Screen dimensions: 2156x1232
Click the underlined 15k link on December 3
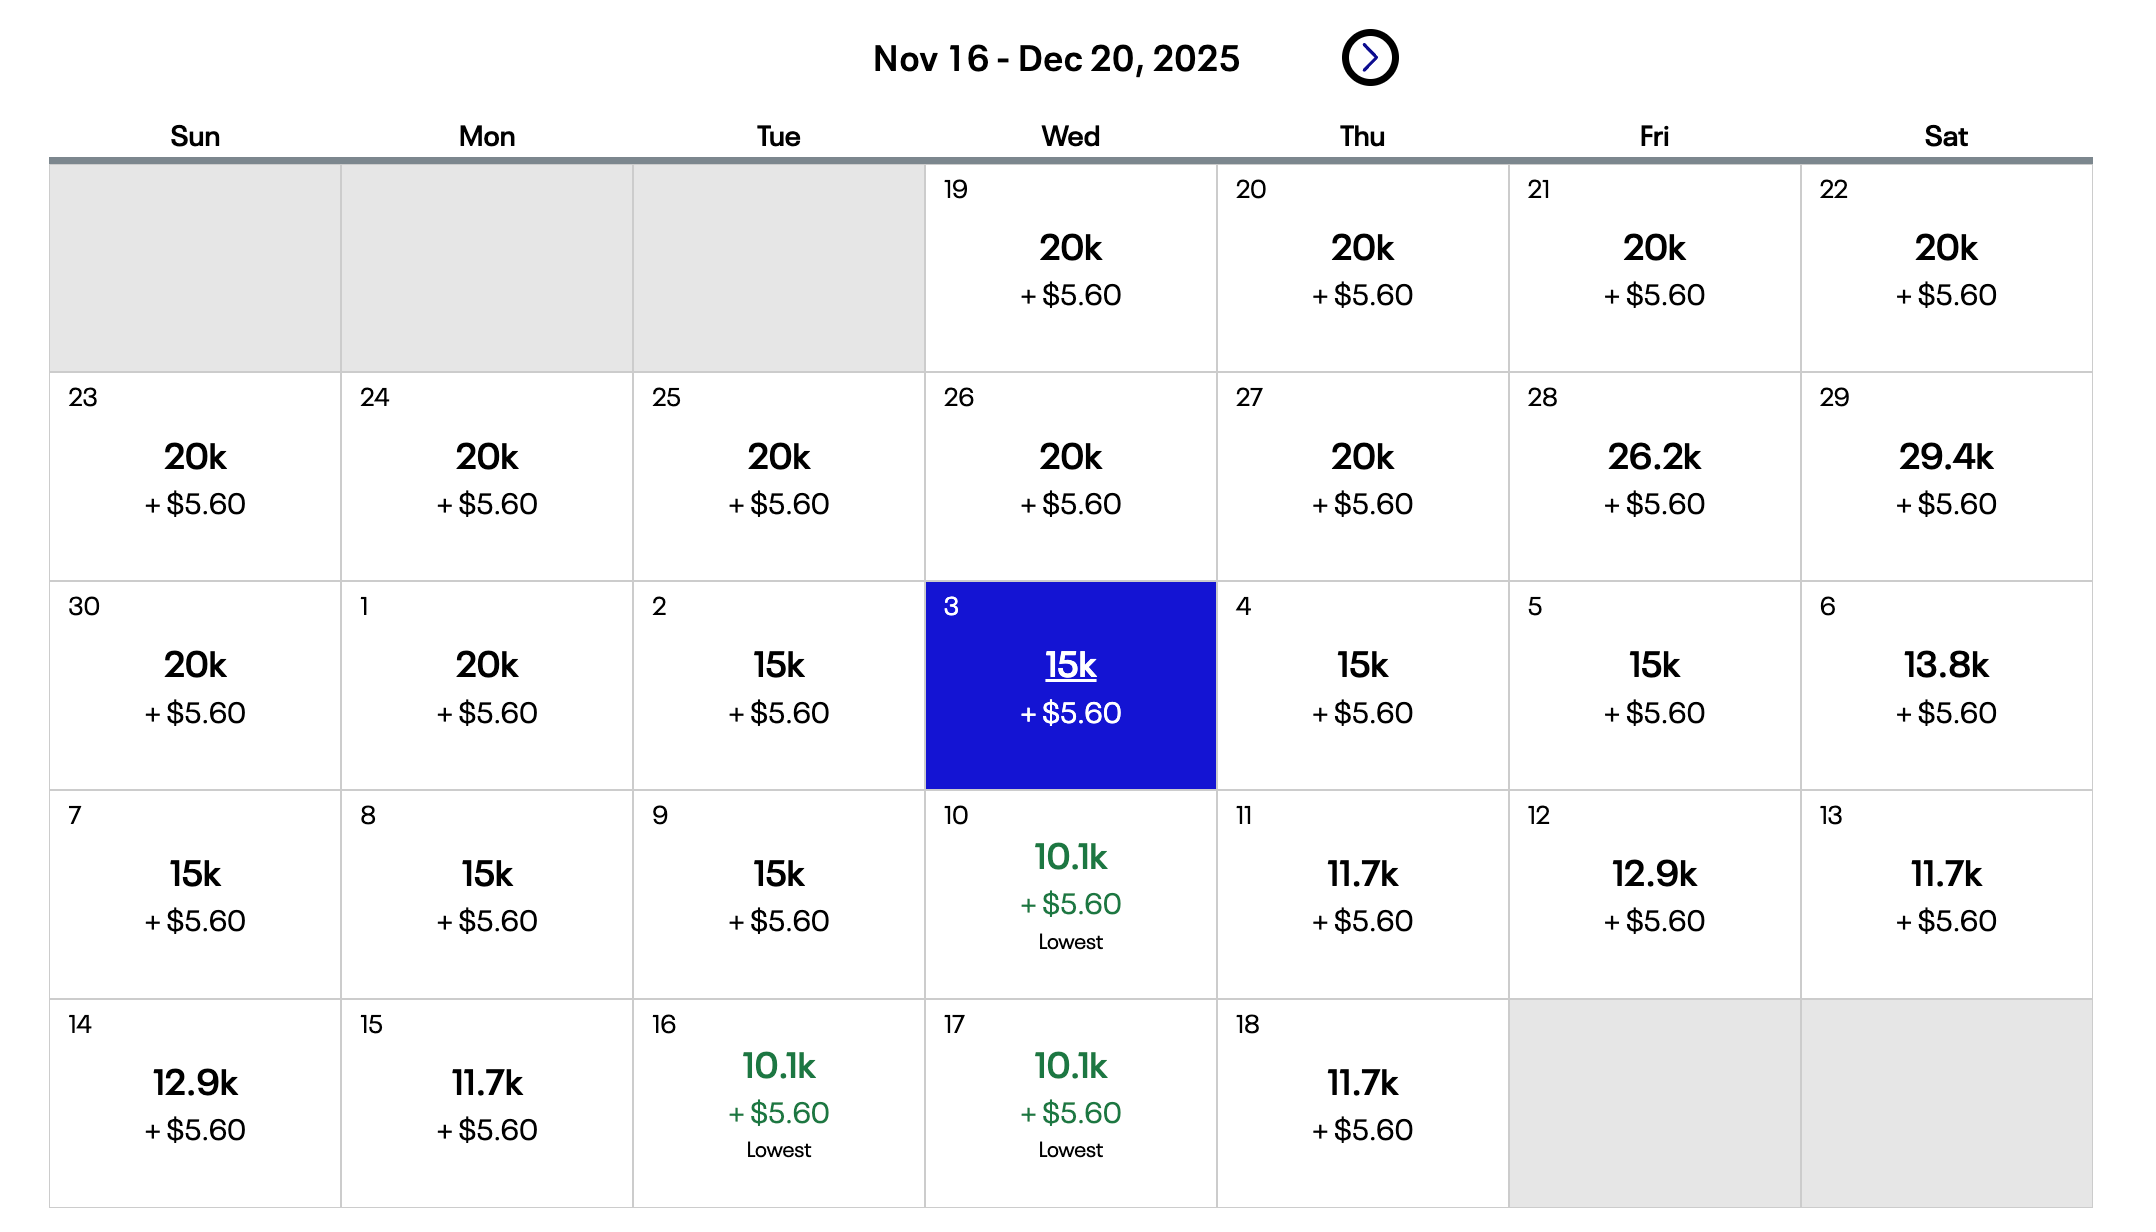(x=1070, y=663)
